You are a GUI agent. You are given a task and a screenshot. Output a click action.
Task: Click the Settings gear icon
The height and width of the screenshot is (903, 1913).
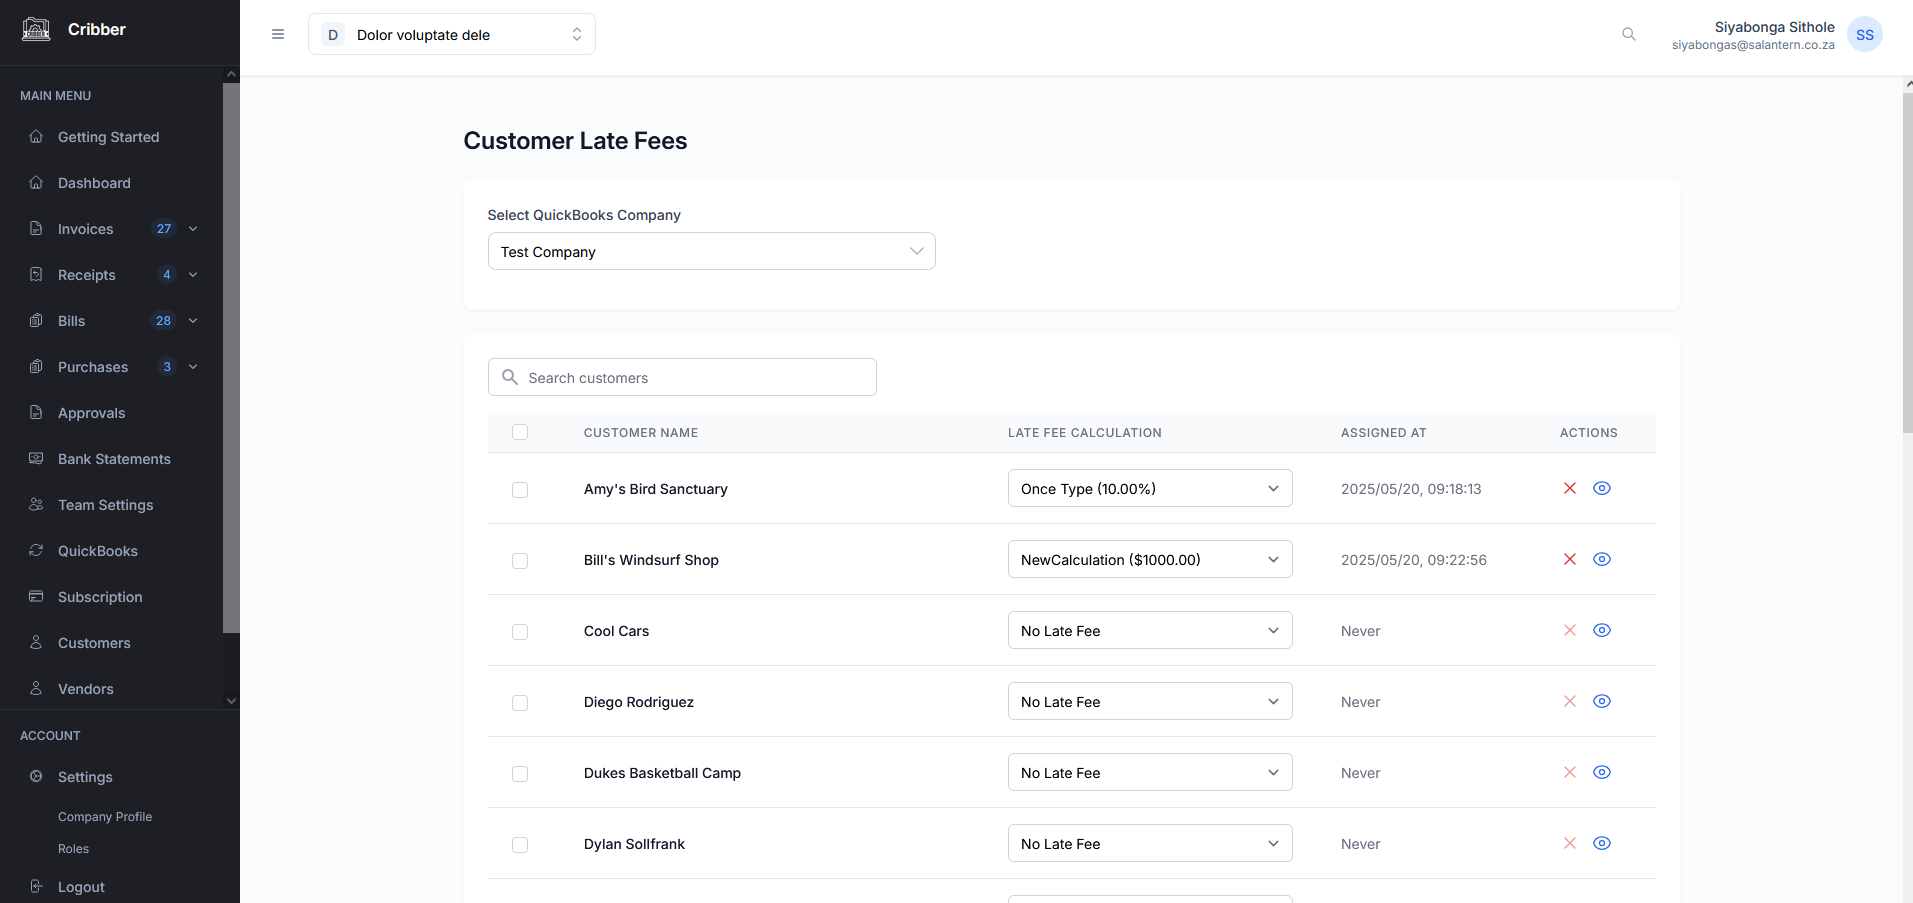(36, 776)
